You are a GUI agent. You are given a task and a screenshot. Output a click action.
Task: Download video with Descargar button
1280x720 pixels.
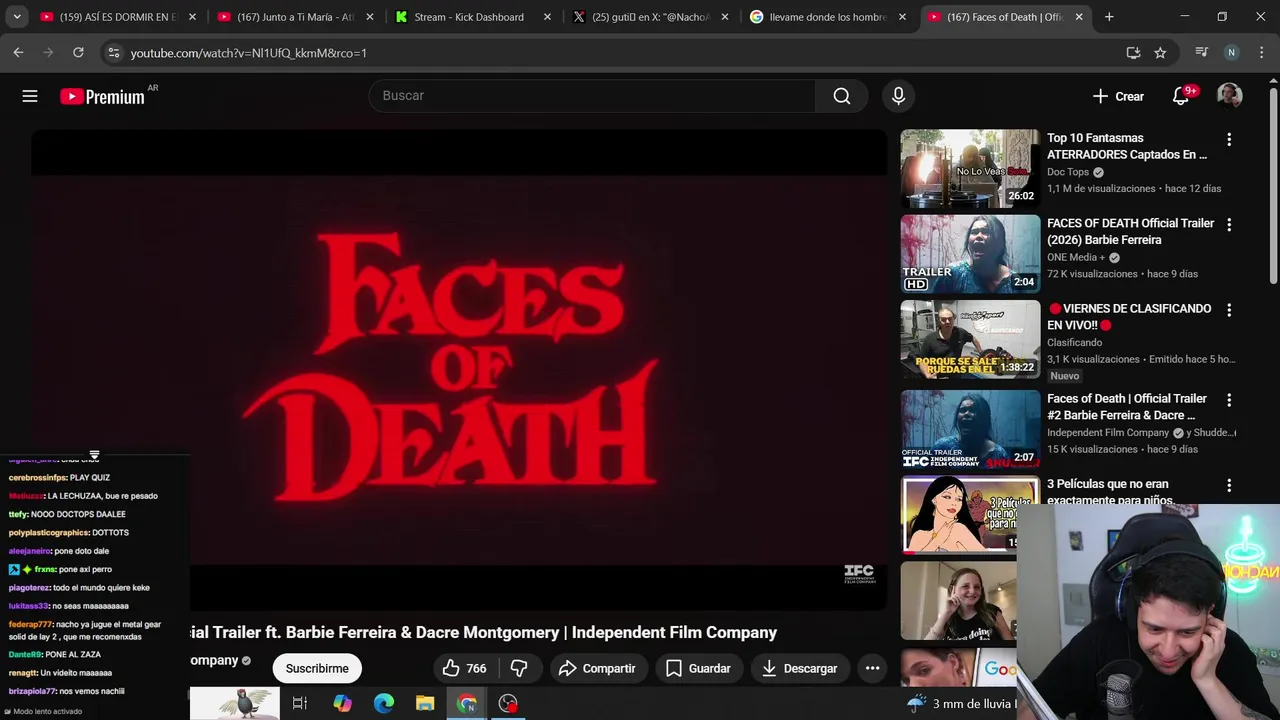[x=799, y=668]
